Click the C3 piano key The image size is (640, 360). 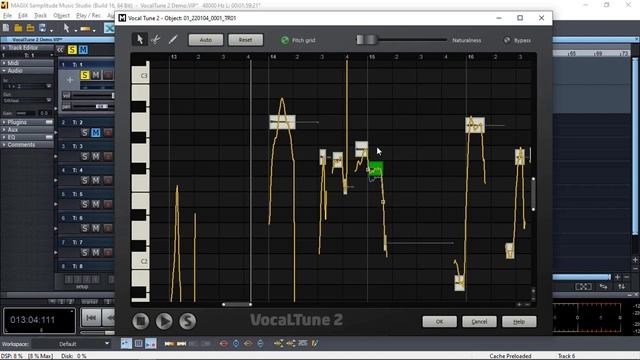pyautogui.click(x=140, y=76)
